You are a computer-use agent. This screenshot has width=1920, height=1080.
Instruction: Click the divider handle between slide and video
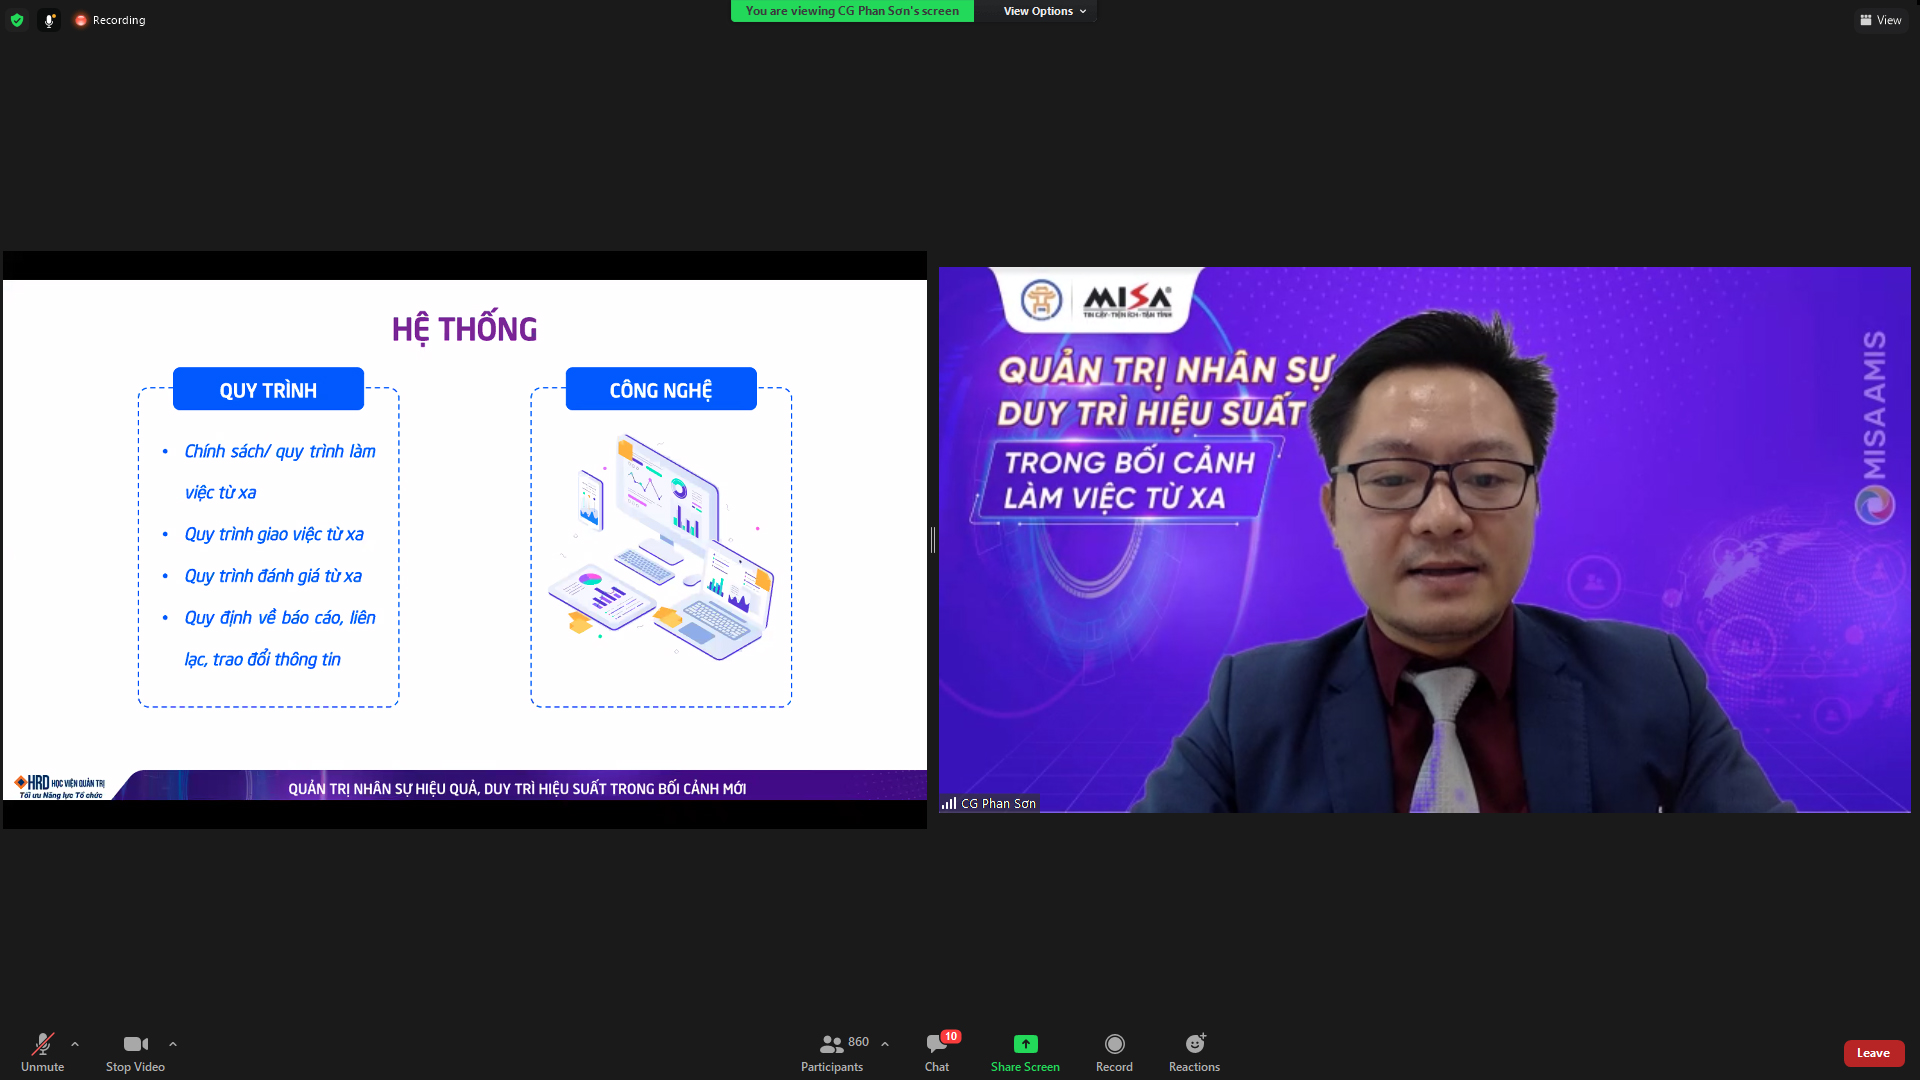(932, 540)
